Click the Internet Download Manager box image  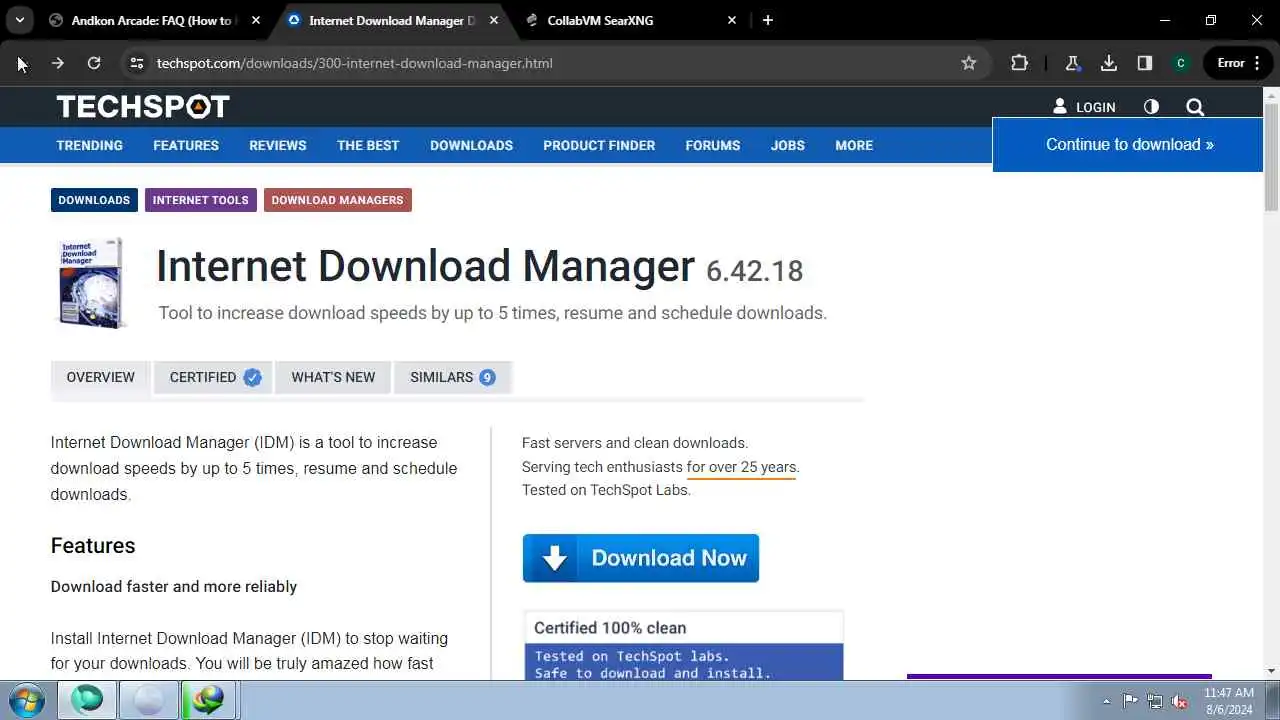tap(90, 282)
